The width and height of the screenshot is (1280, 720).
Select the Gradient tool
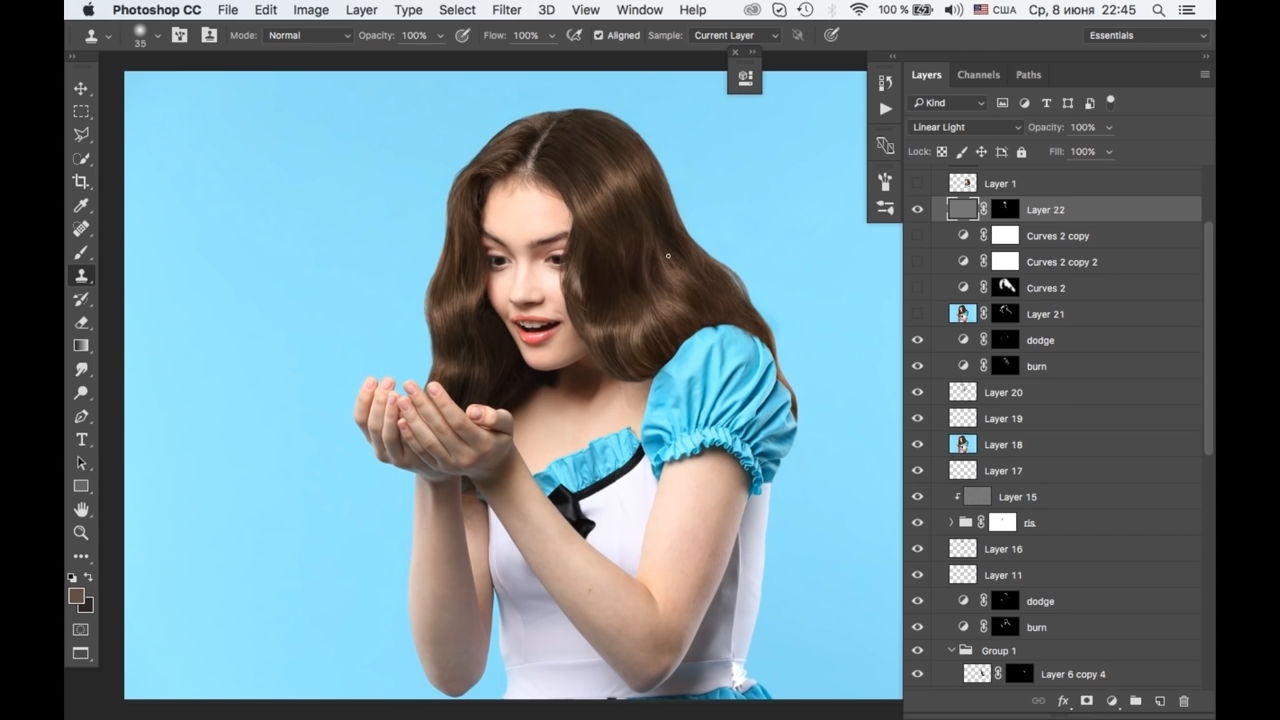pyautogui.click(x=81, y=346)
